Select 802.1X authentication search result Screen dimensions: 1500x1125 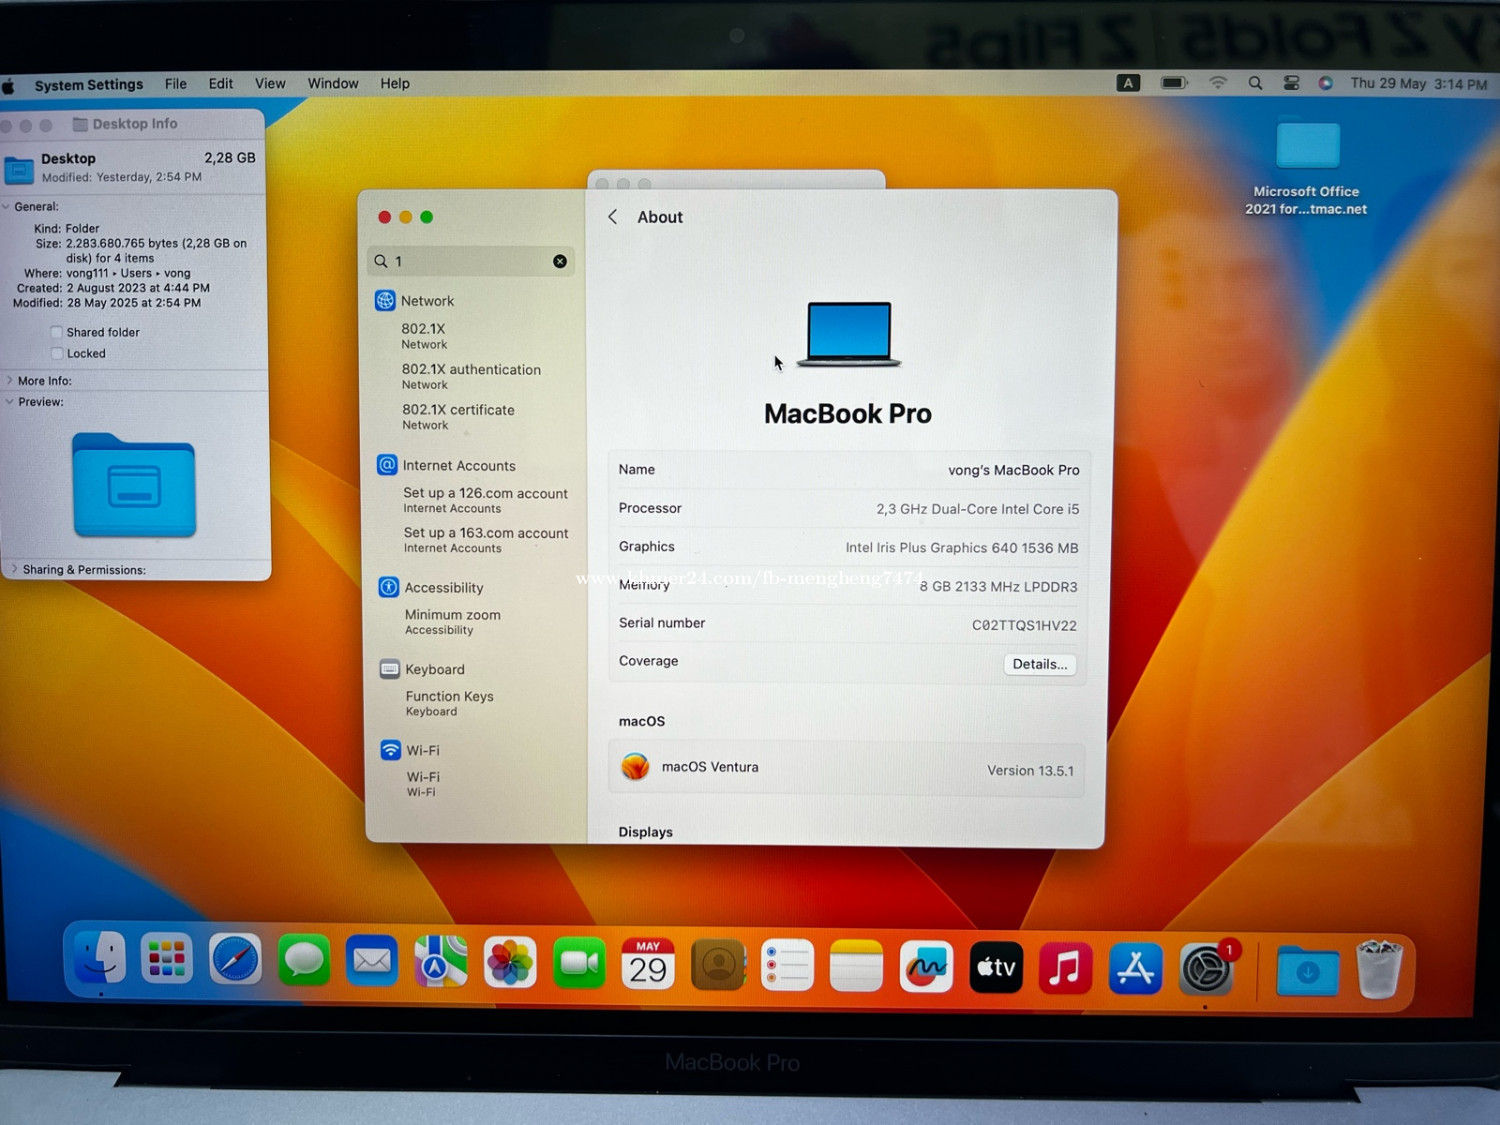[471, 376]
